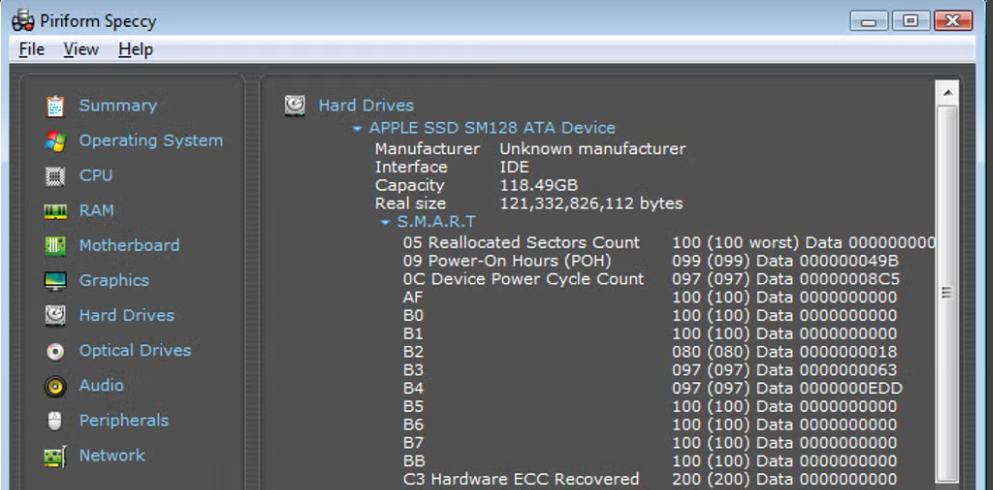Click the Motherboard circuit icon
The image size is (993, 490).
click(55, 246)
